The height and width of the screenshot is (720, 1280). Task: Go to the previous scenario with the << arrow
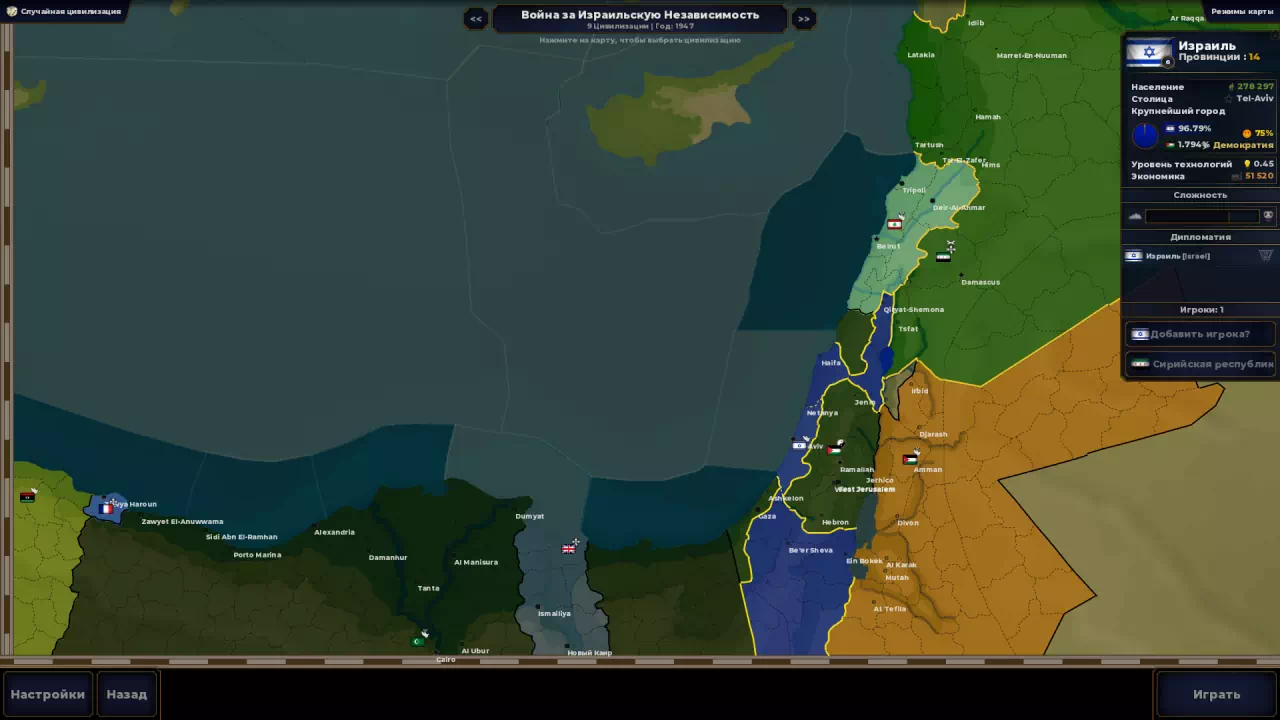(x=476, y=18)
